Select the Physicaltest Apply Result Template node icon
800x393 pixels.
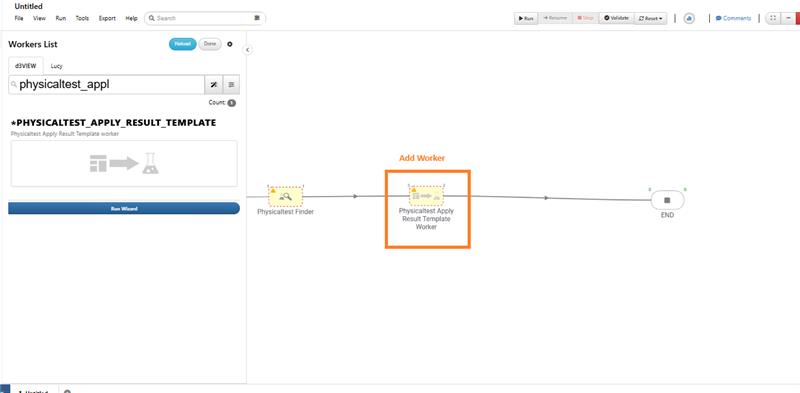point(426,196)
